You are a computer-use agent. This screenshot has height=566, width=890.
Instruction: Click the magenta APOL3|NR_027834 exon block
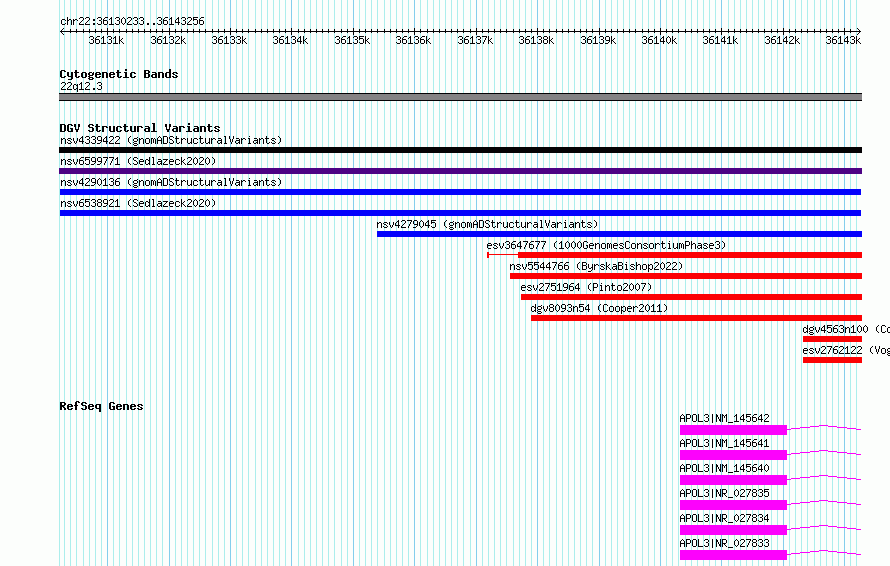(733, 530)
